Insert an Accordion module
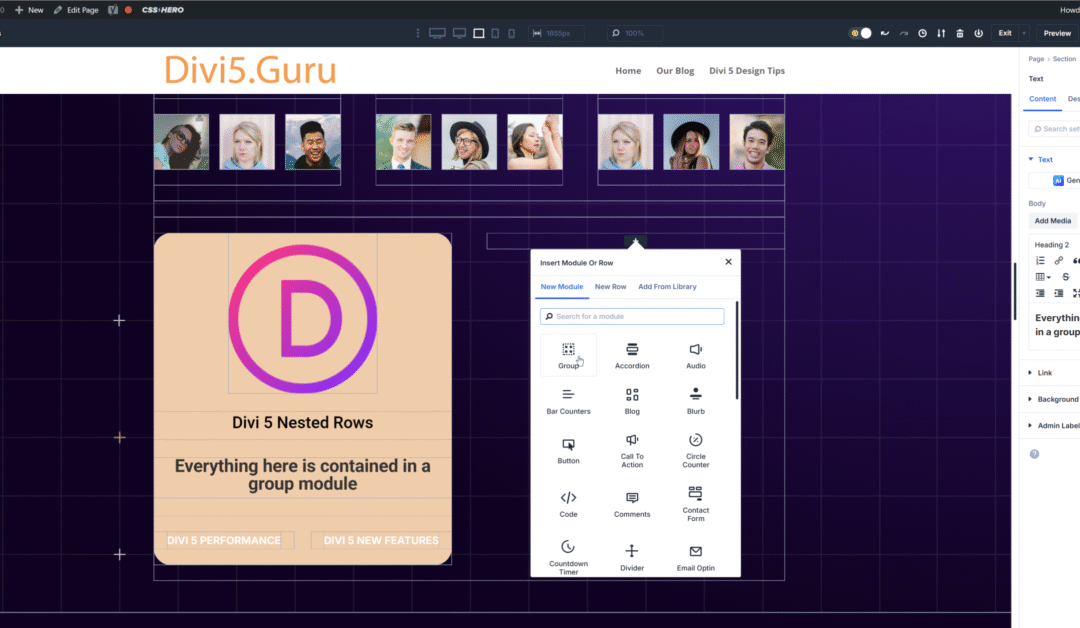 632,355
